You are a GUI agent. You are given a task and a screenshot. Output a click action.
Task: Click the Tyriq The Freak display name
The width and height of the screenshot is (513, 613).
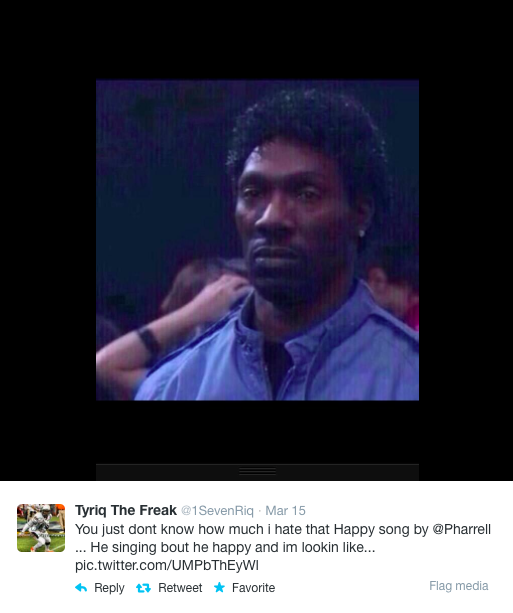pyautogui.click(x=126, y=510)
